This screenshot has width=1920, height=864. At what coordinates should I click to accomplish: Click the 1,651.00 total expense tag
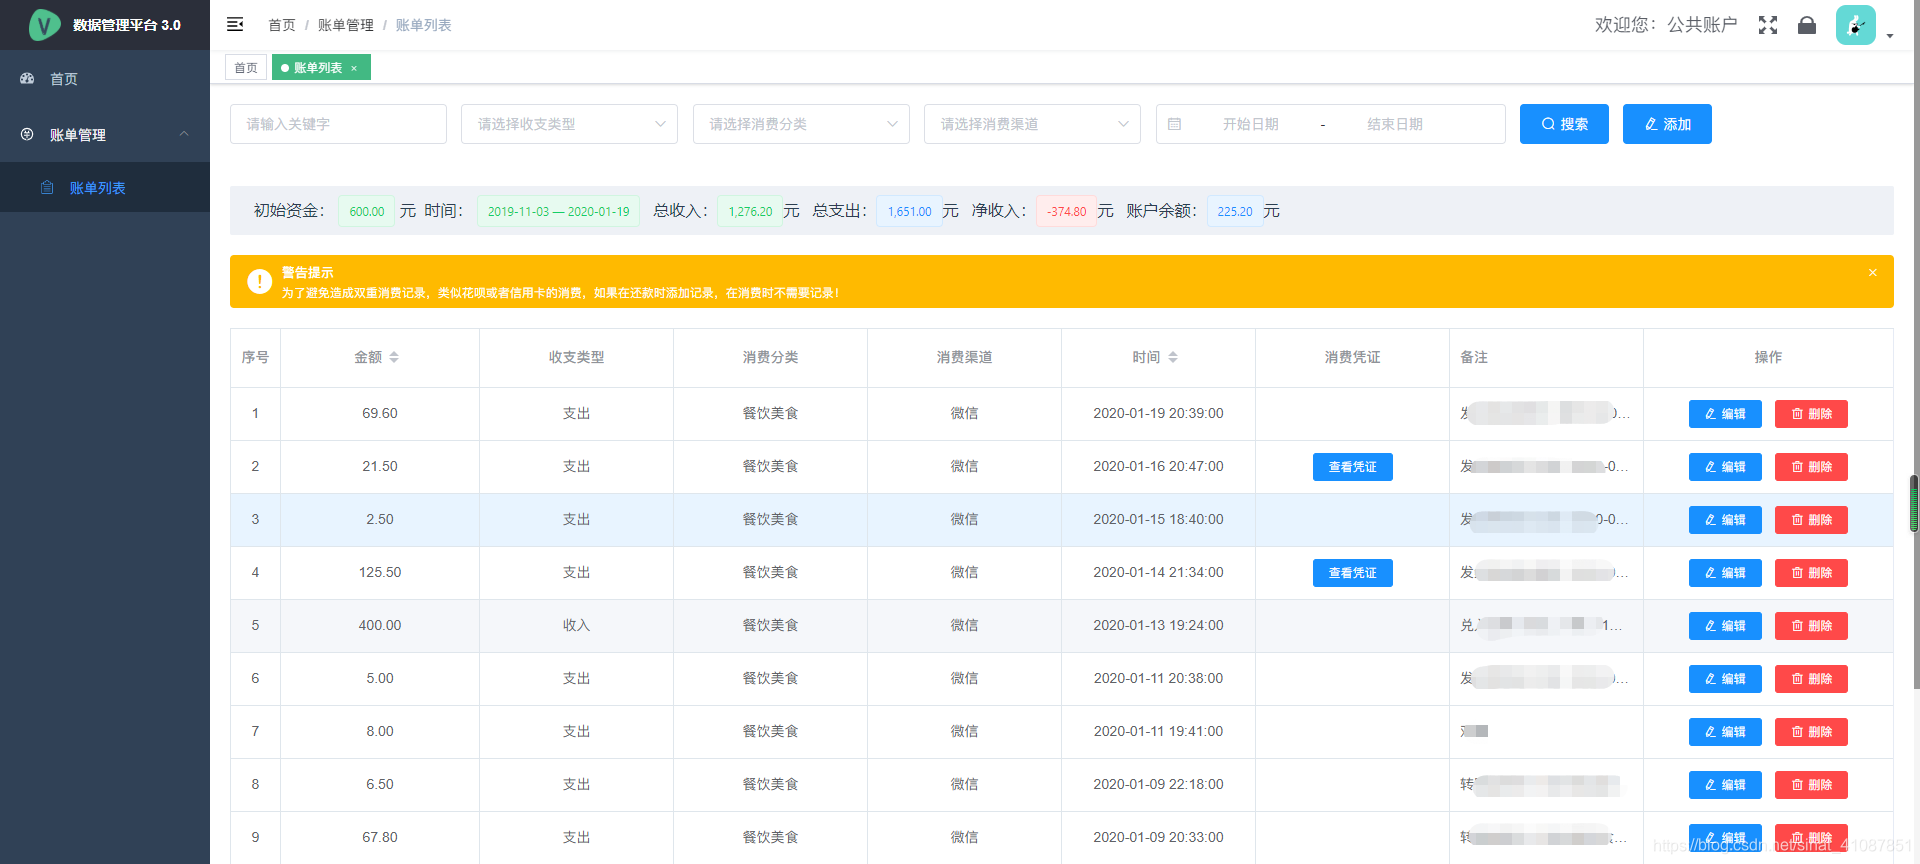[x=909, y=211]
